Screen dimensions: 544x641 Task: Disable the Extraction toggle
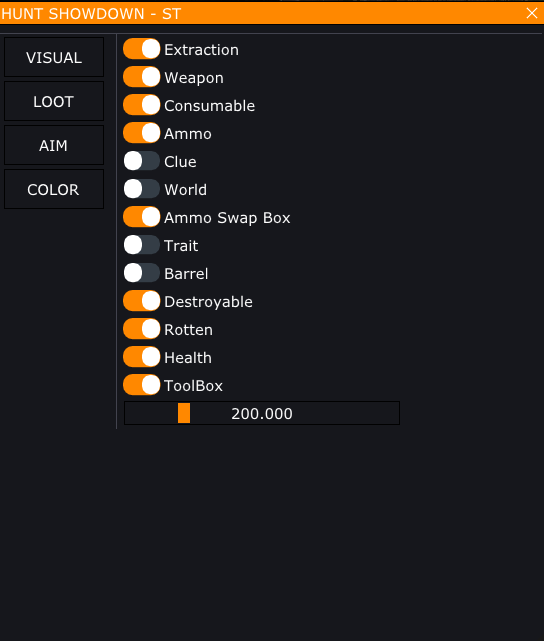coord(141,49)
